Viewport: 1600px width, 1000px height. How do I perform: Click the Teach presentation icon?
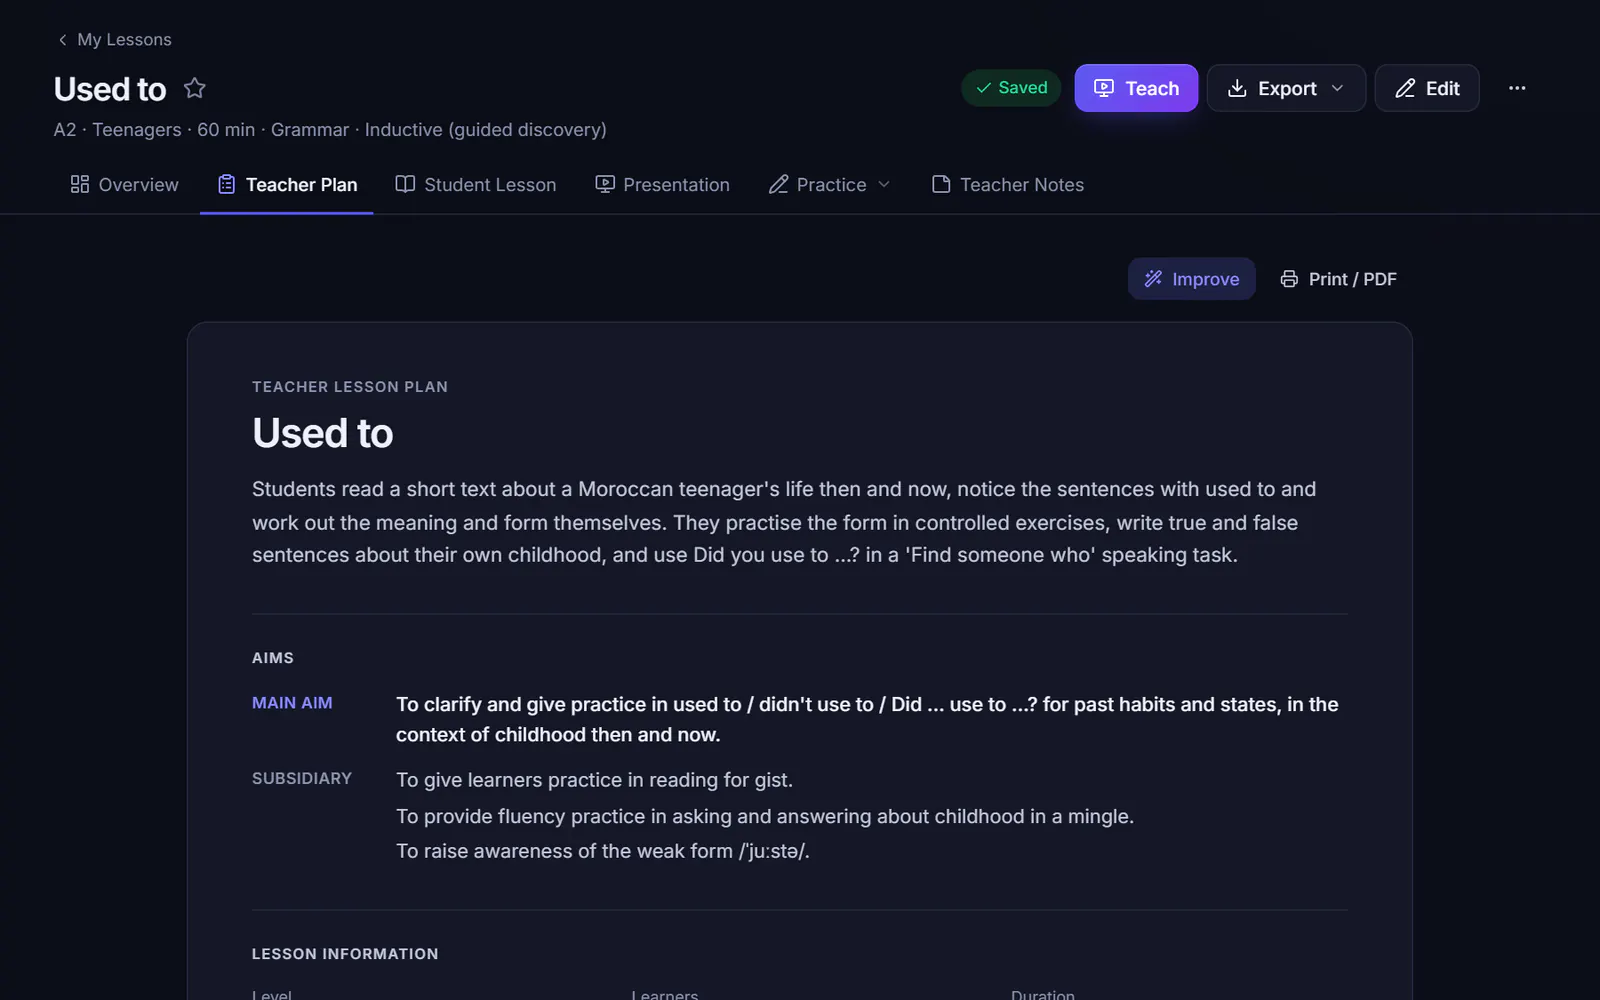tap(1104, 88)
